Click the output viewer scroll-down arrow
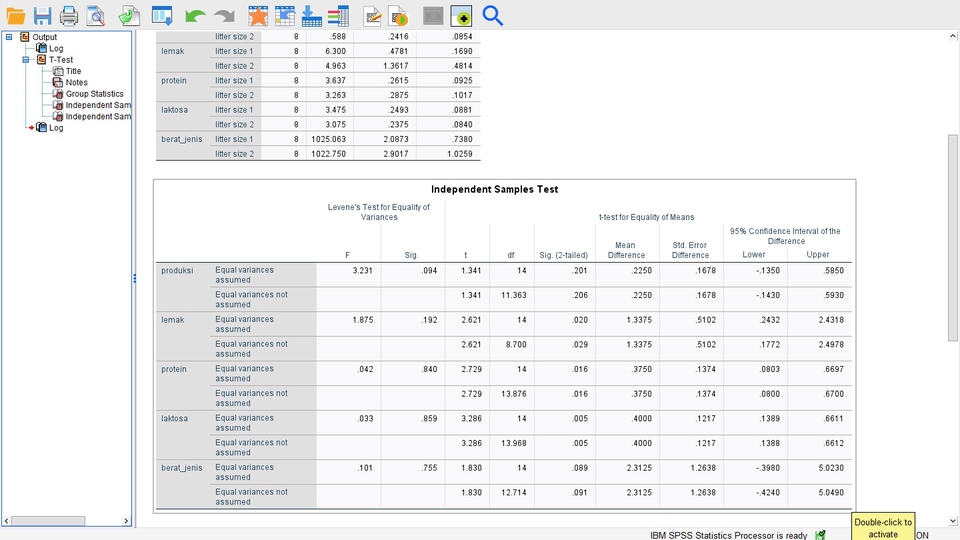 [x=953, y=521]
